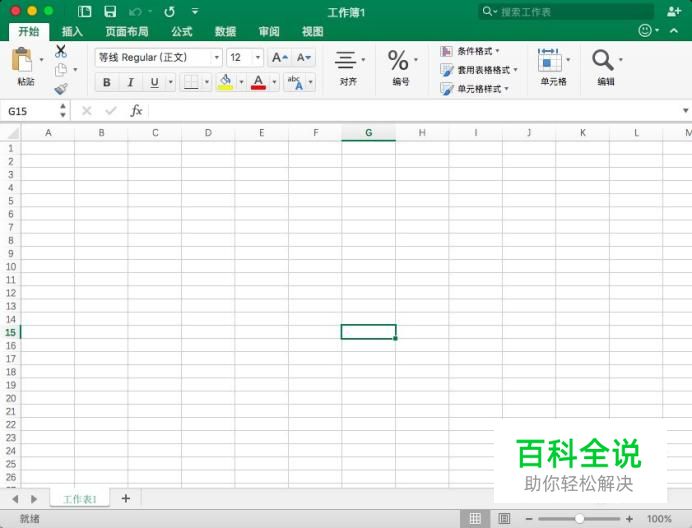Apply the cell borders icon
The image size is (692, 528).
tap(191, 82)
